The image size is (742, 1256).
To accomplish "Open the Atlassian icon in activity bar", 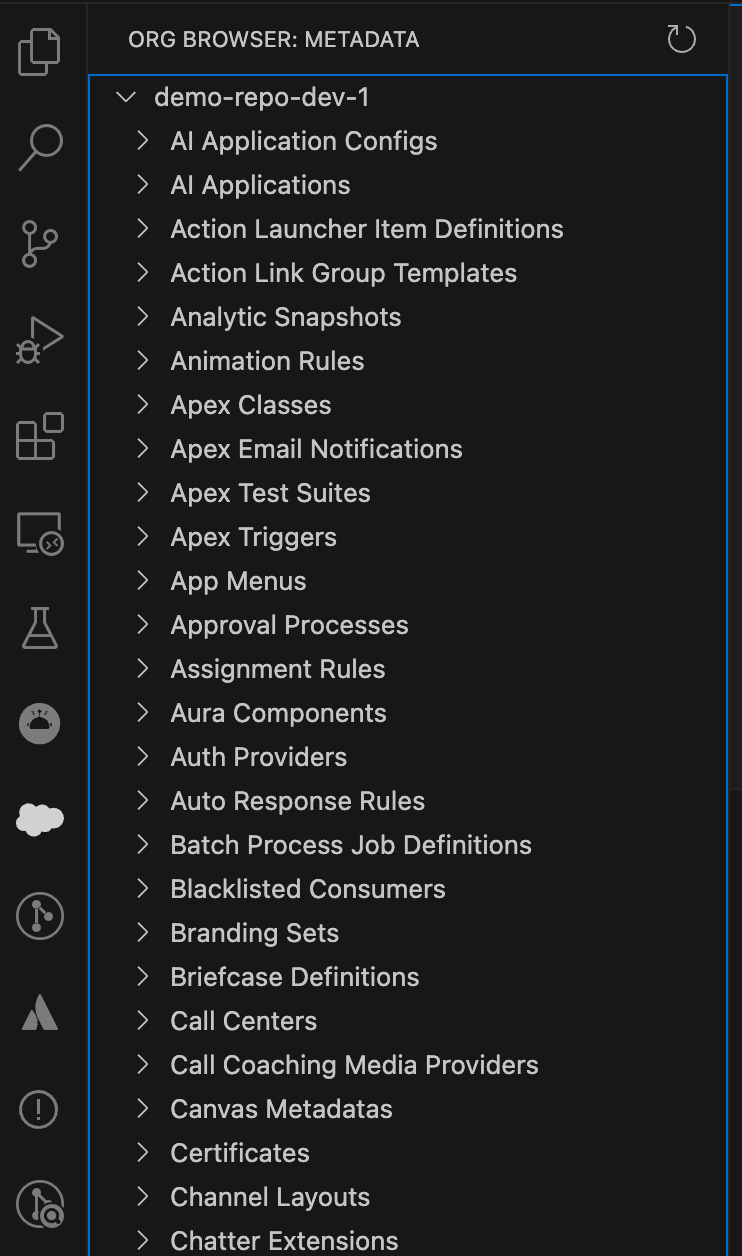I will pos(40,1012).
